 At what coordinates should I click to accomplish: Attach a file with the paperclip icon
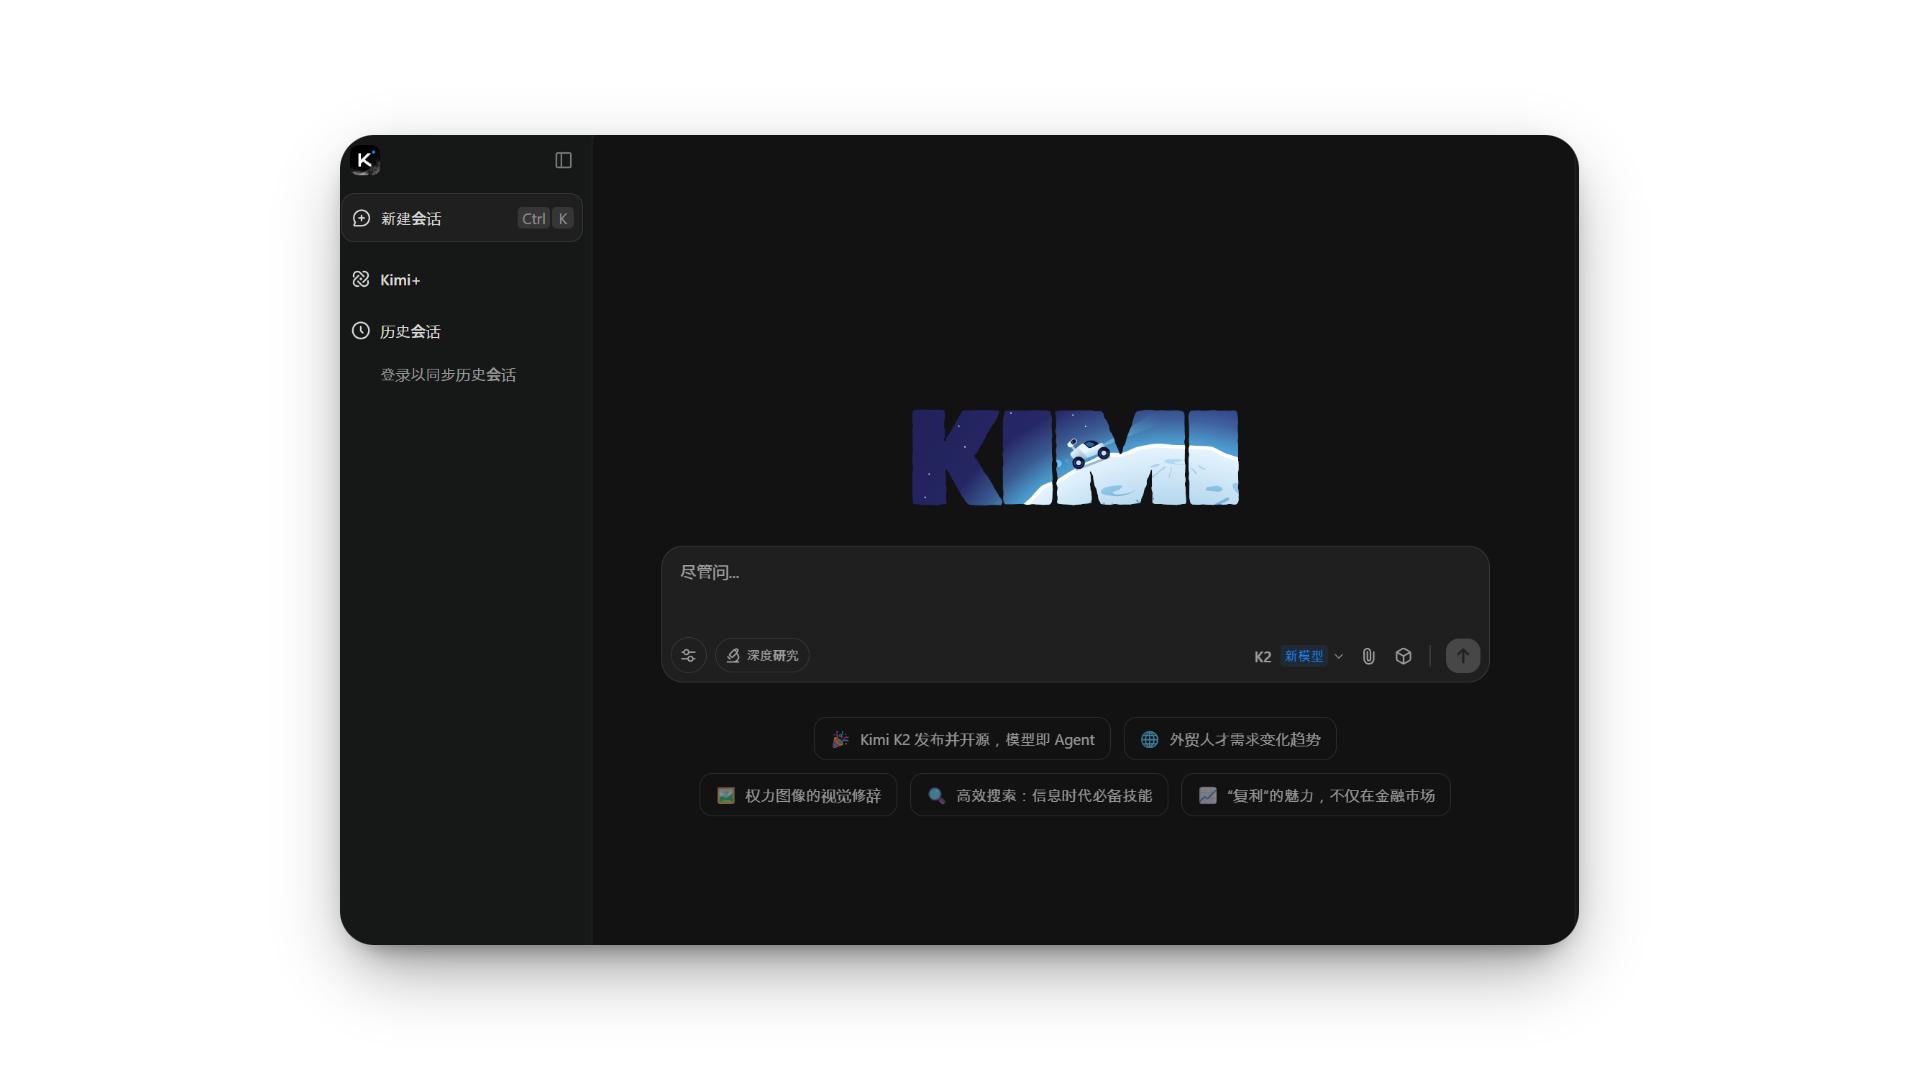pos(1368,656)
